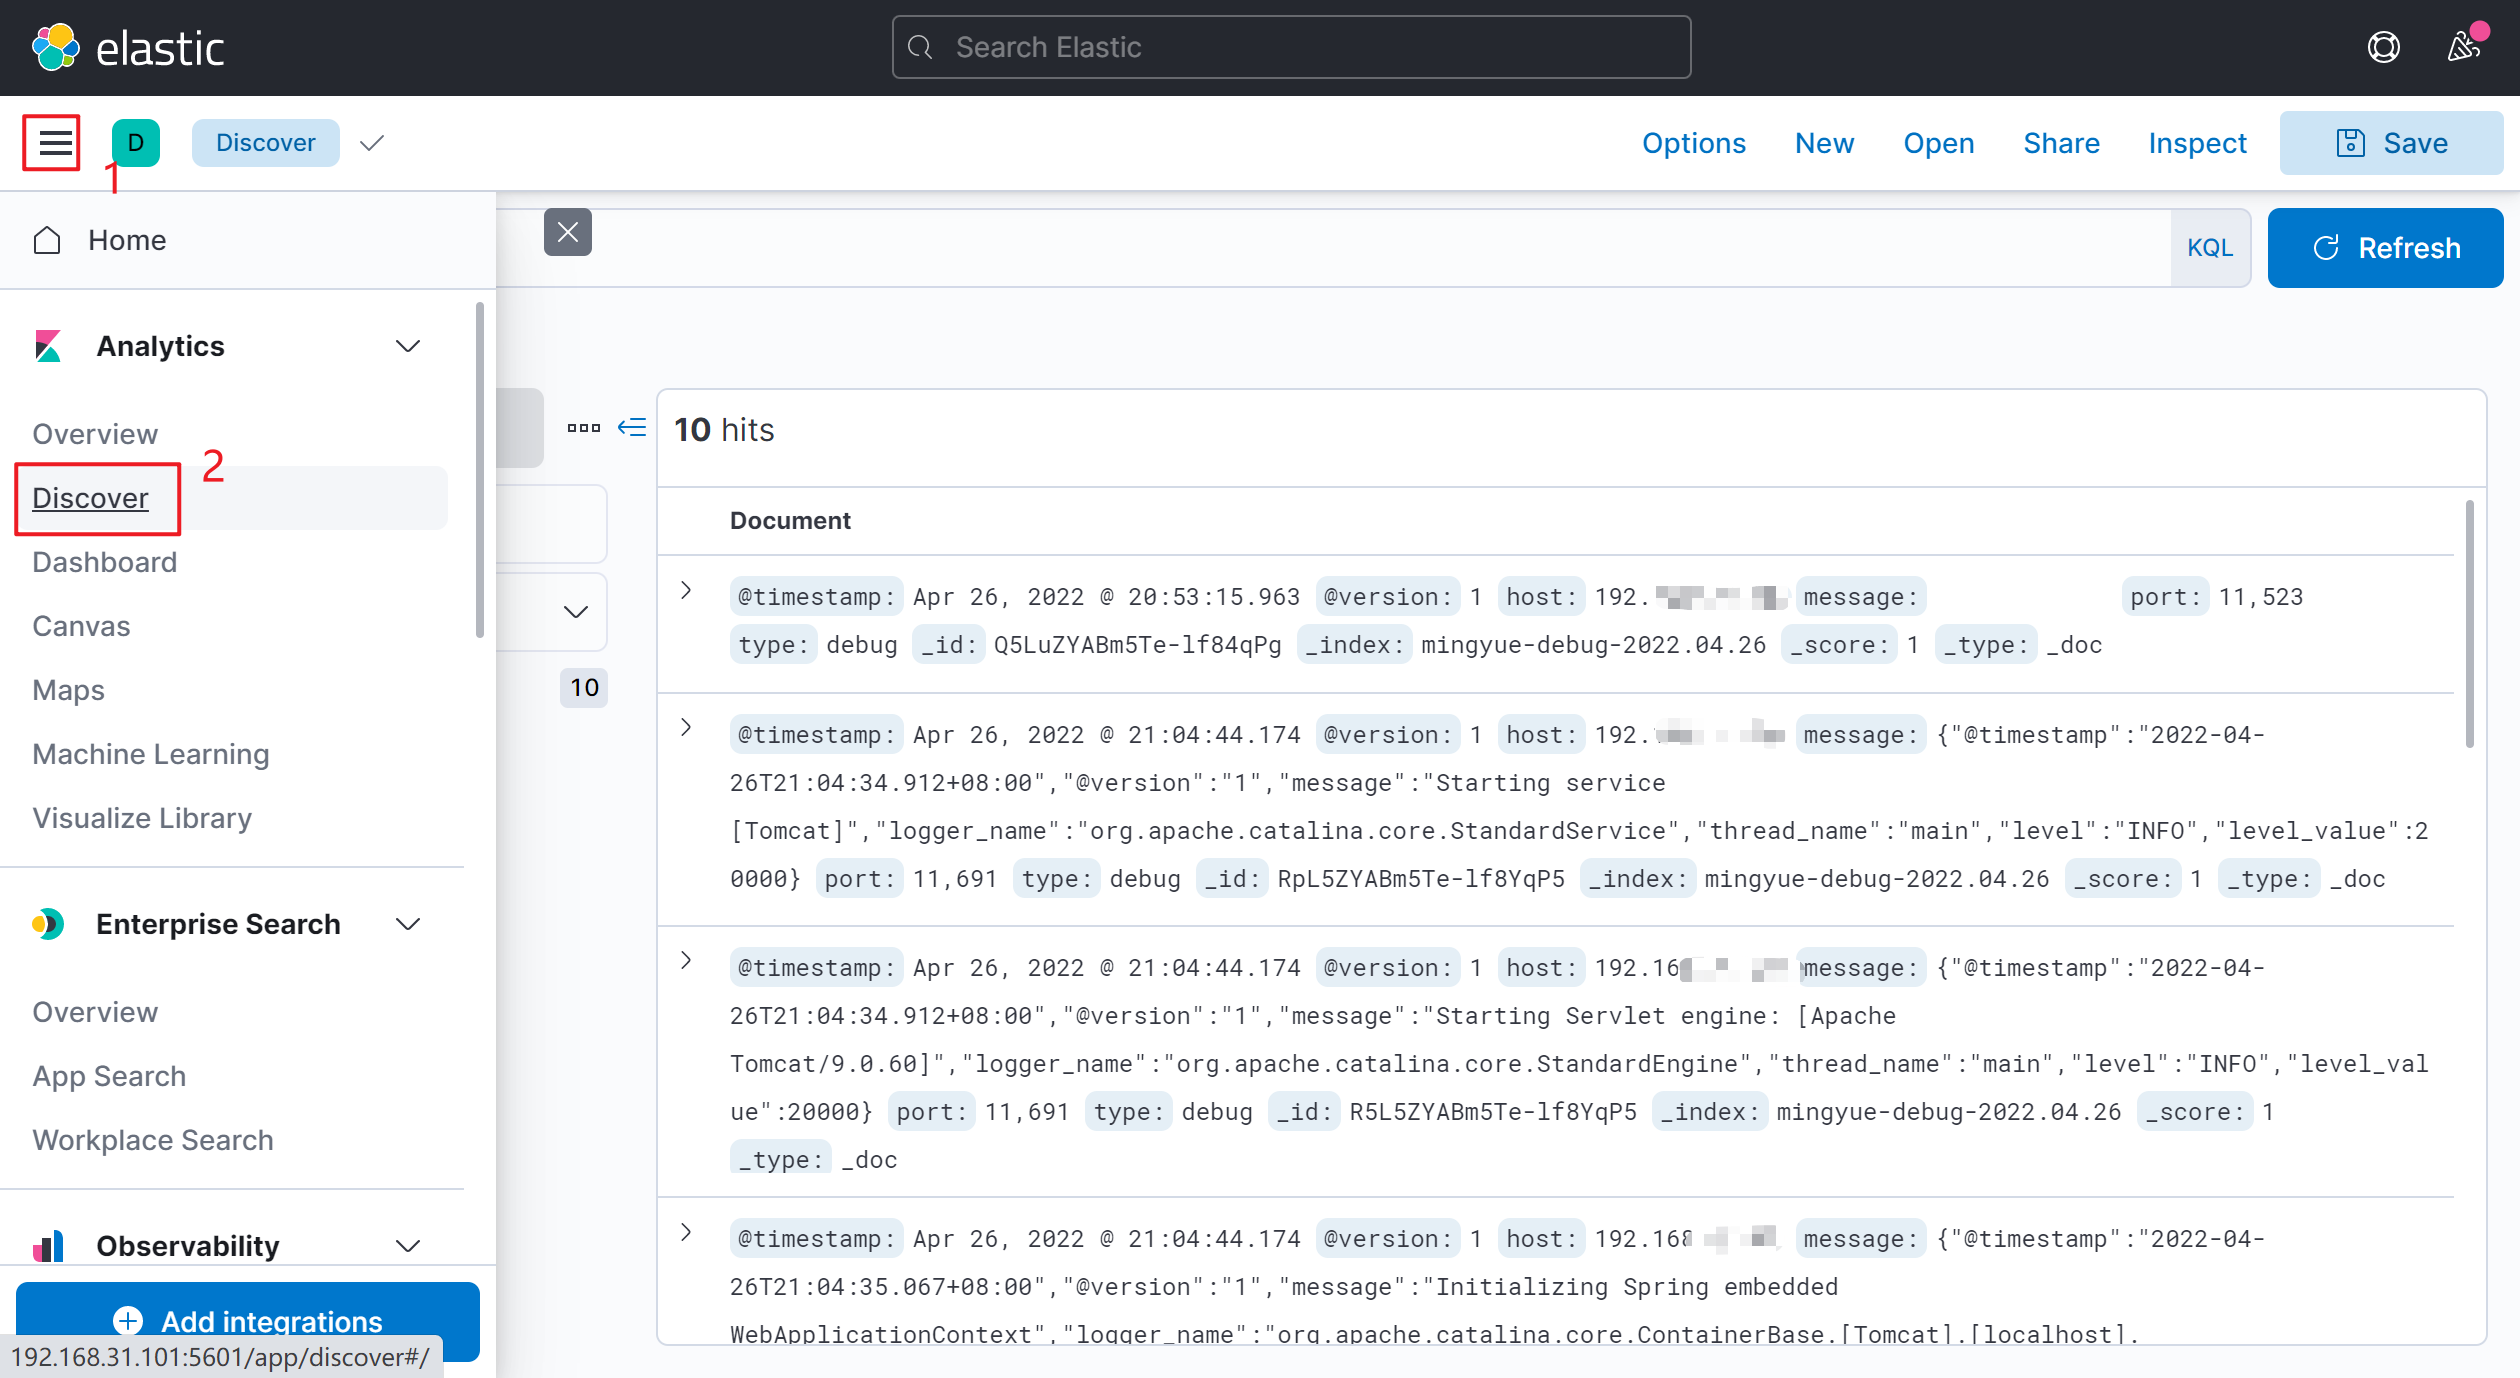Click the KQL query language toggle

point(2209,248)
